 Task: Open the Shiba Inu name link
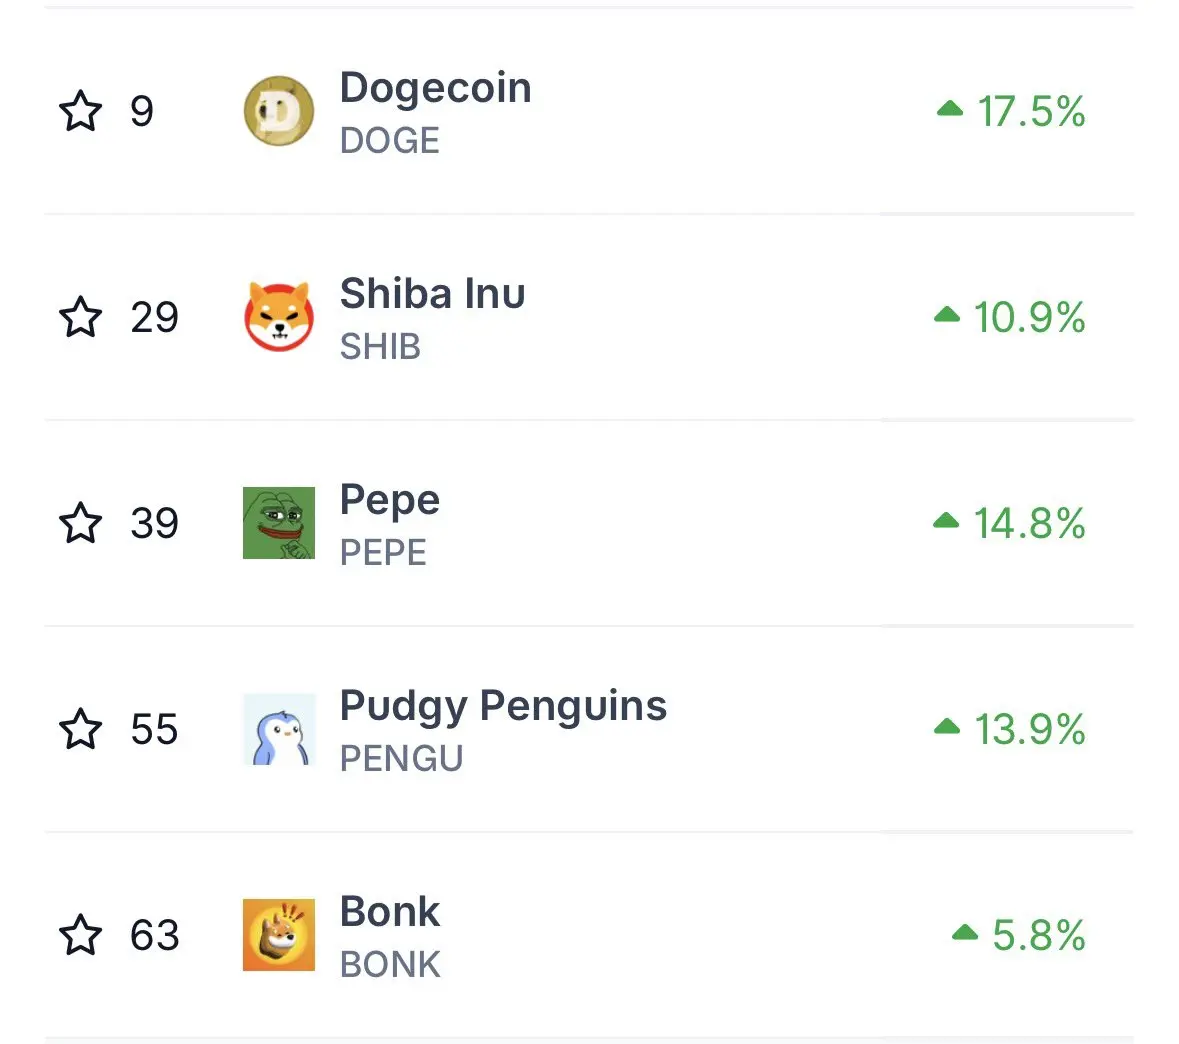(x=432, y=293)
